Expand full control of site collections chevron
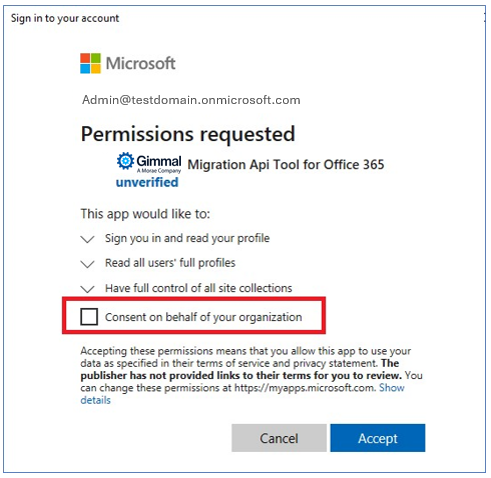491x478 pixels. pos(87,289)
